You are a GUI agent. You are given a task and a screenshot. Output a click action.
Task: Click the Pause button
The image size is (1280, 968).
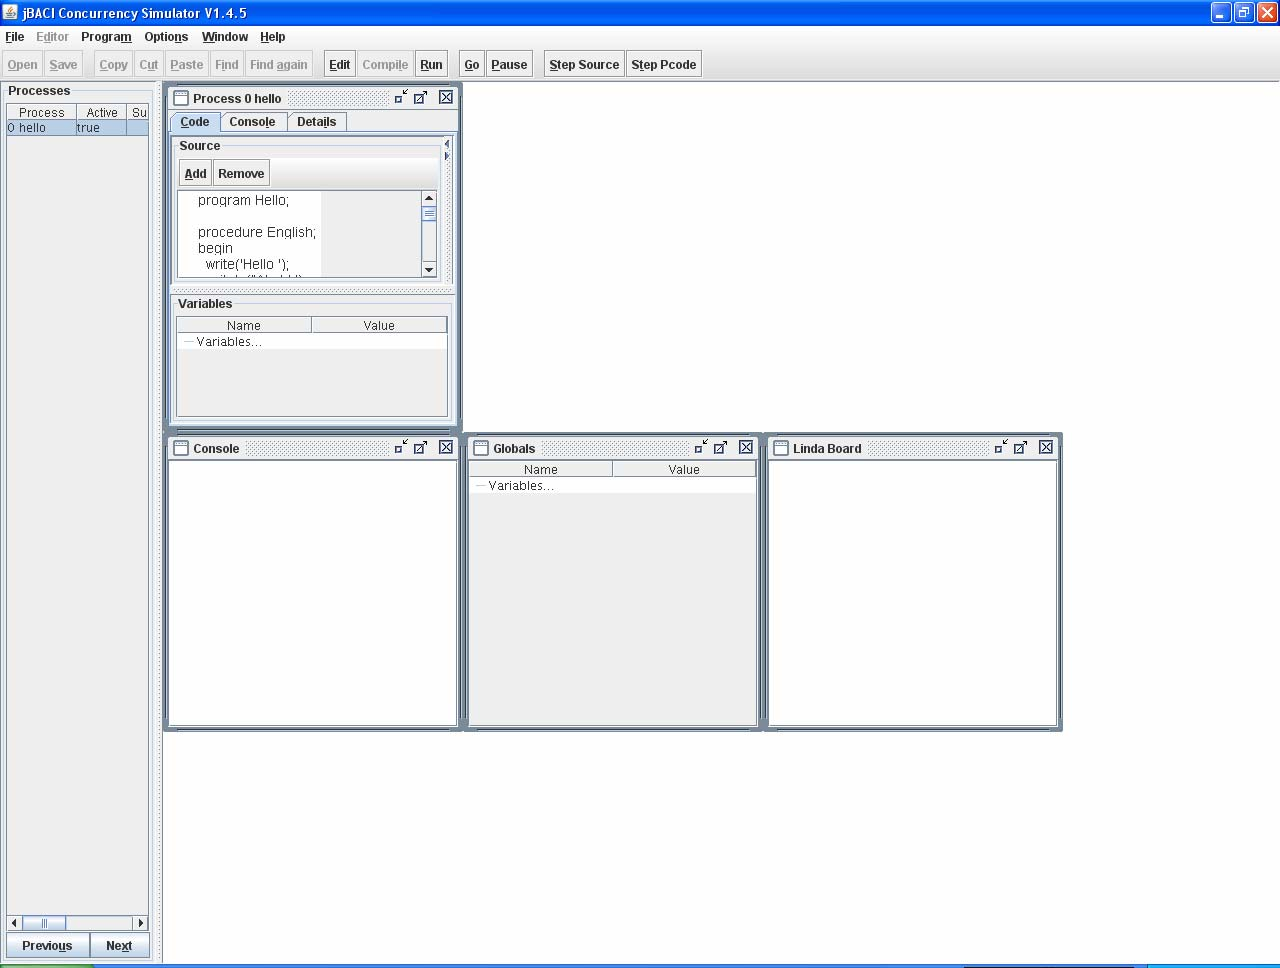click(509, 64)
